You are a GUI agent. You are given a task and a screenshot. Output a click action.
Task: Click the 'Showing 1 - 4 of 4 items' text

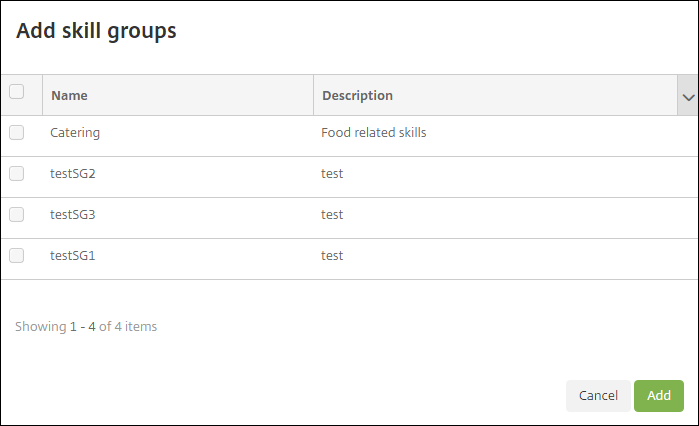pyautogui.click(x=86, y=326)
